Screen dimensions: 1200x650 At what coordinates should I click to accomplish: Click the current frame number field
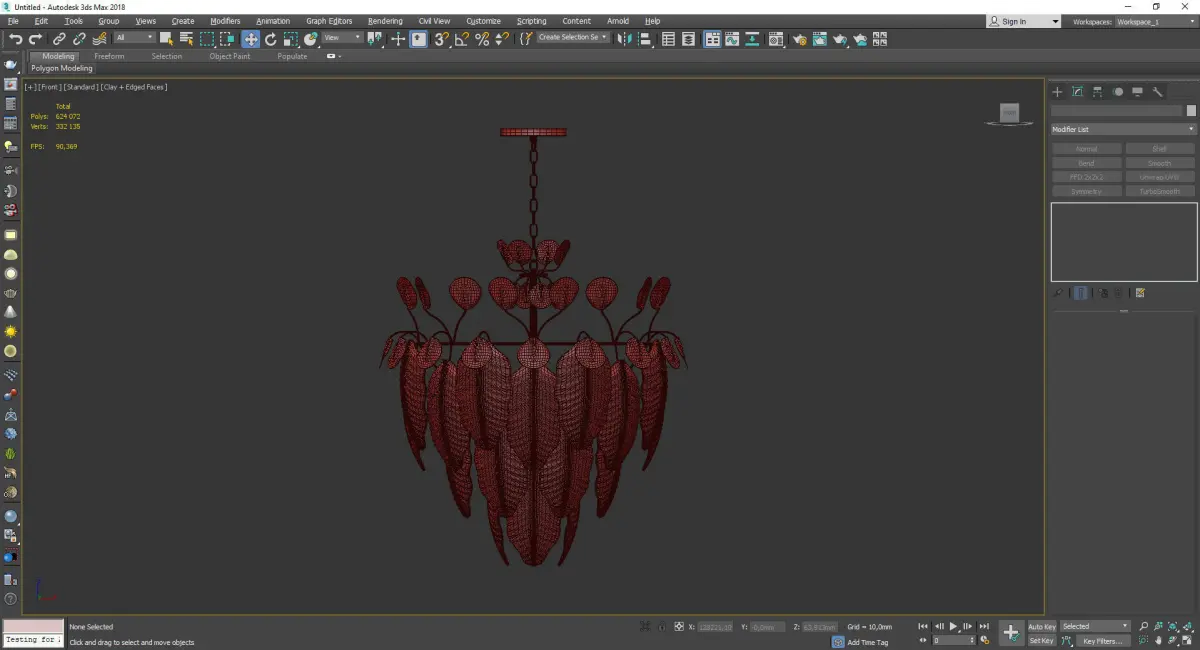953,640
